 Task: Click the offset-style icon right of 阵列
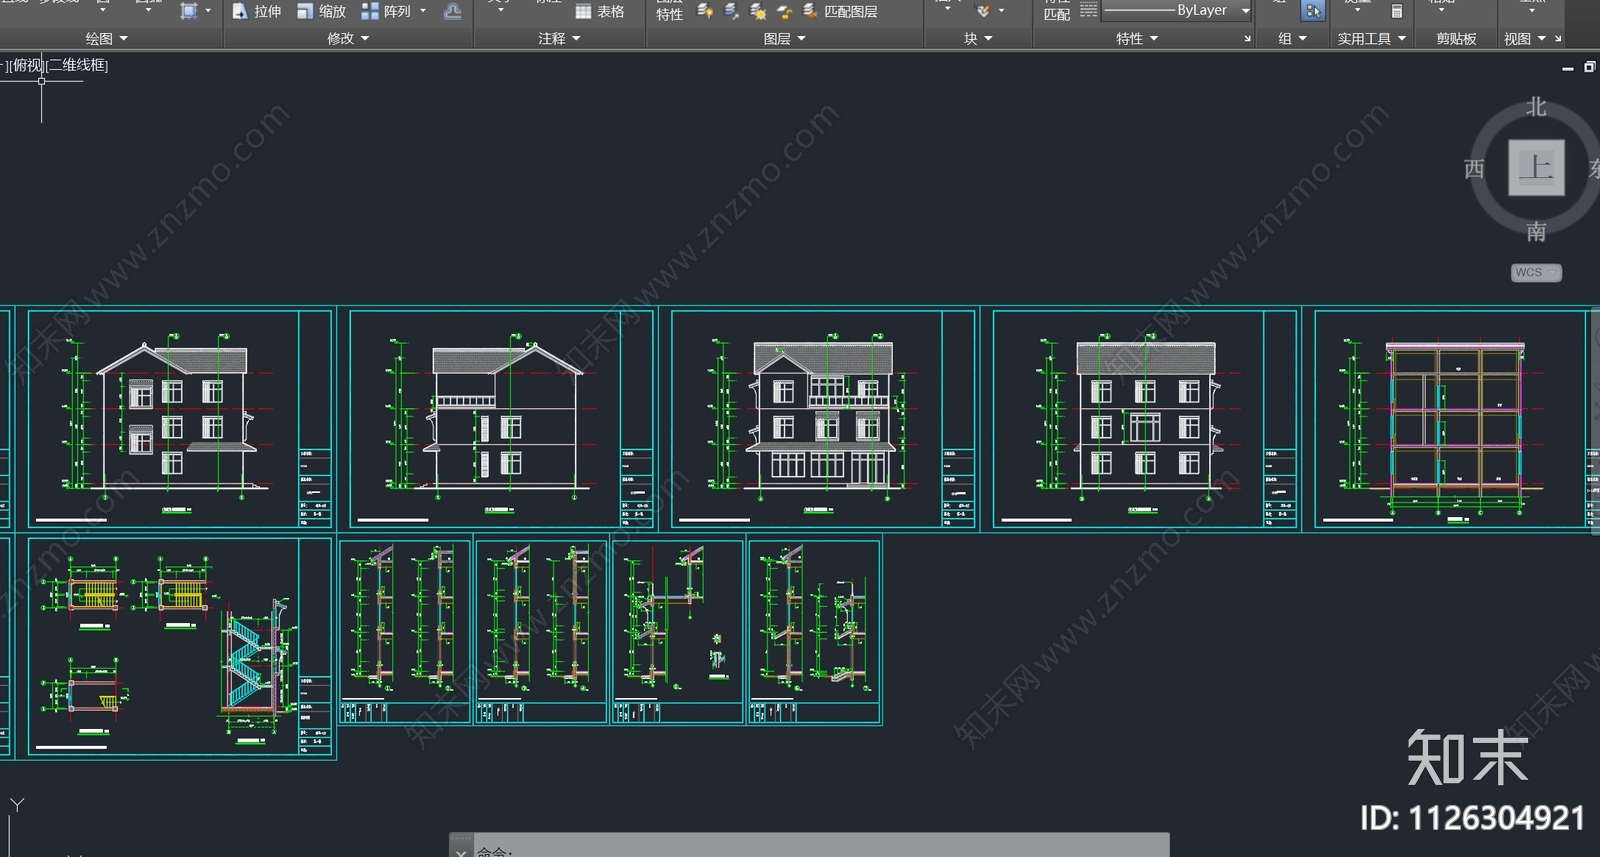(x=452, y=11)
